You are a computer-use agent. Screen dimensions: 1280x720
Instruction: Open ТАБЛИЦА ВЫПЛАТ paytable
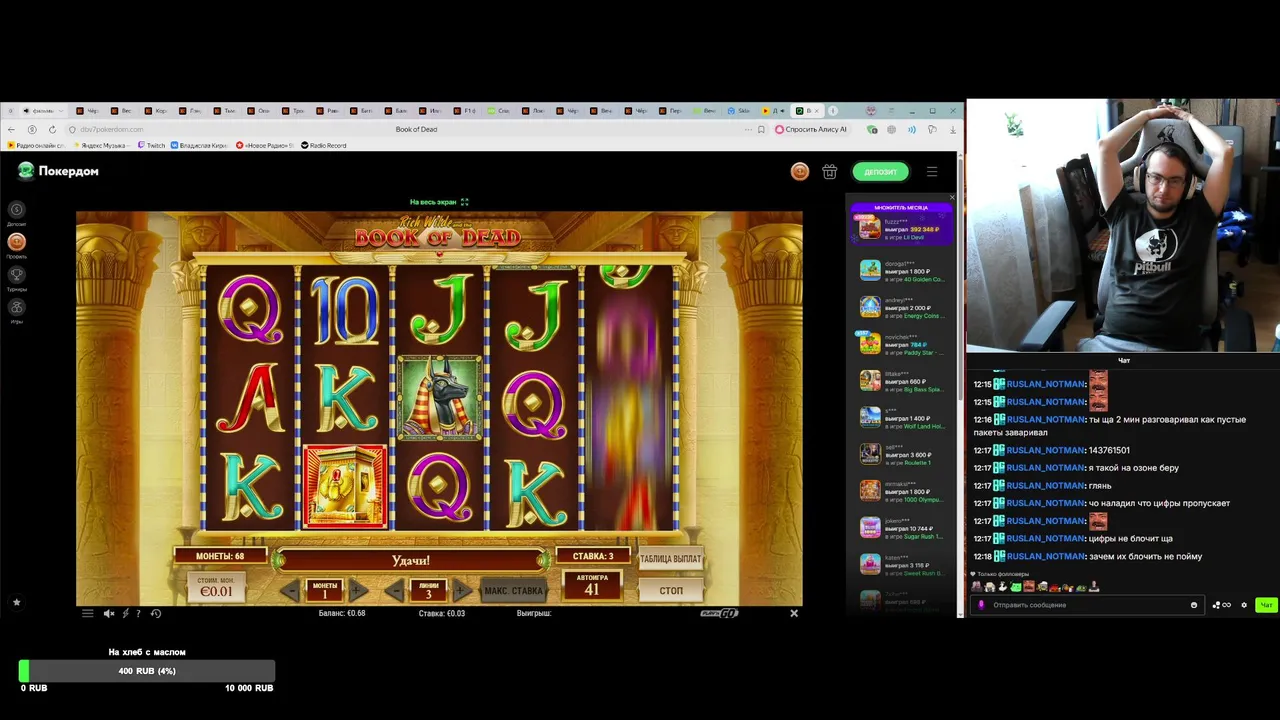tap(670, 559)
